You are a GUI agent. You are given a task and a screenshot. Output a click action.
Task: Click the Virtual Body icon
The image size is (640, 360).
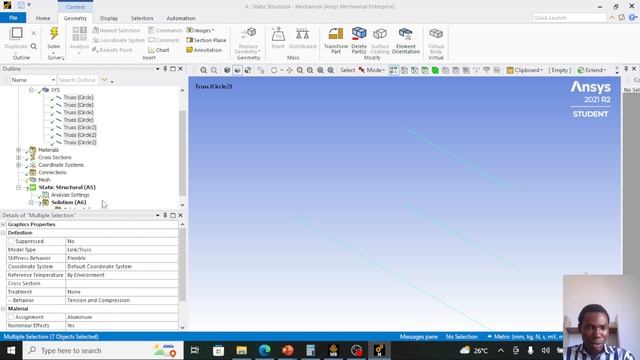436,33
